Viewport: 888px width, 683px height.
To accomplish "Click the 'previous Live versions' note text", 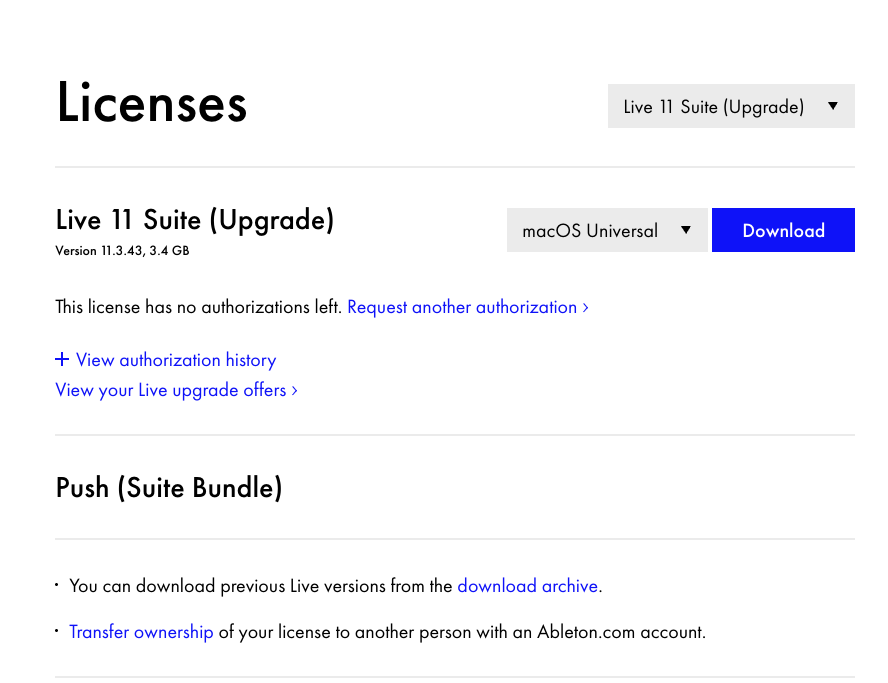I will 260,586.
